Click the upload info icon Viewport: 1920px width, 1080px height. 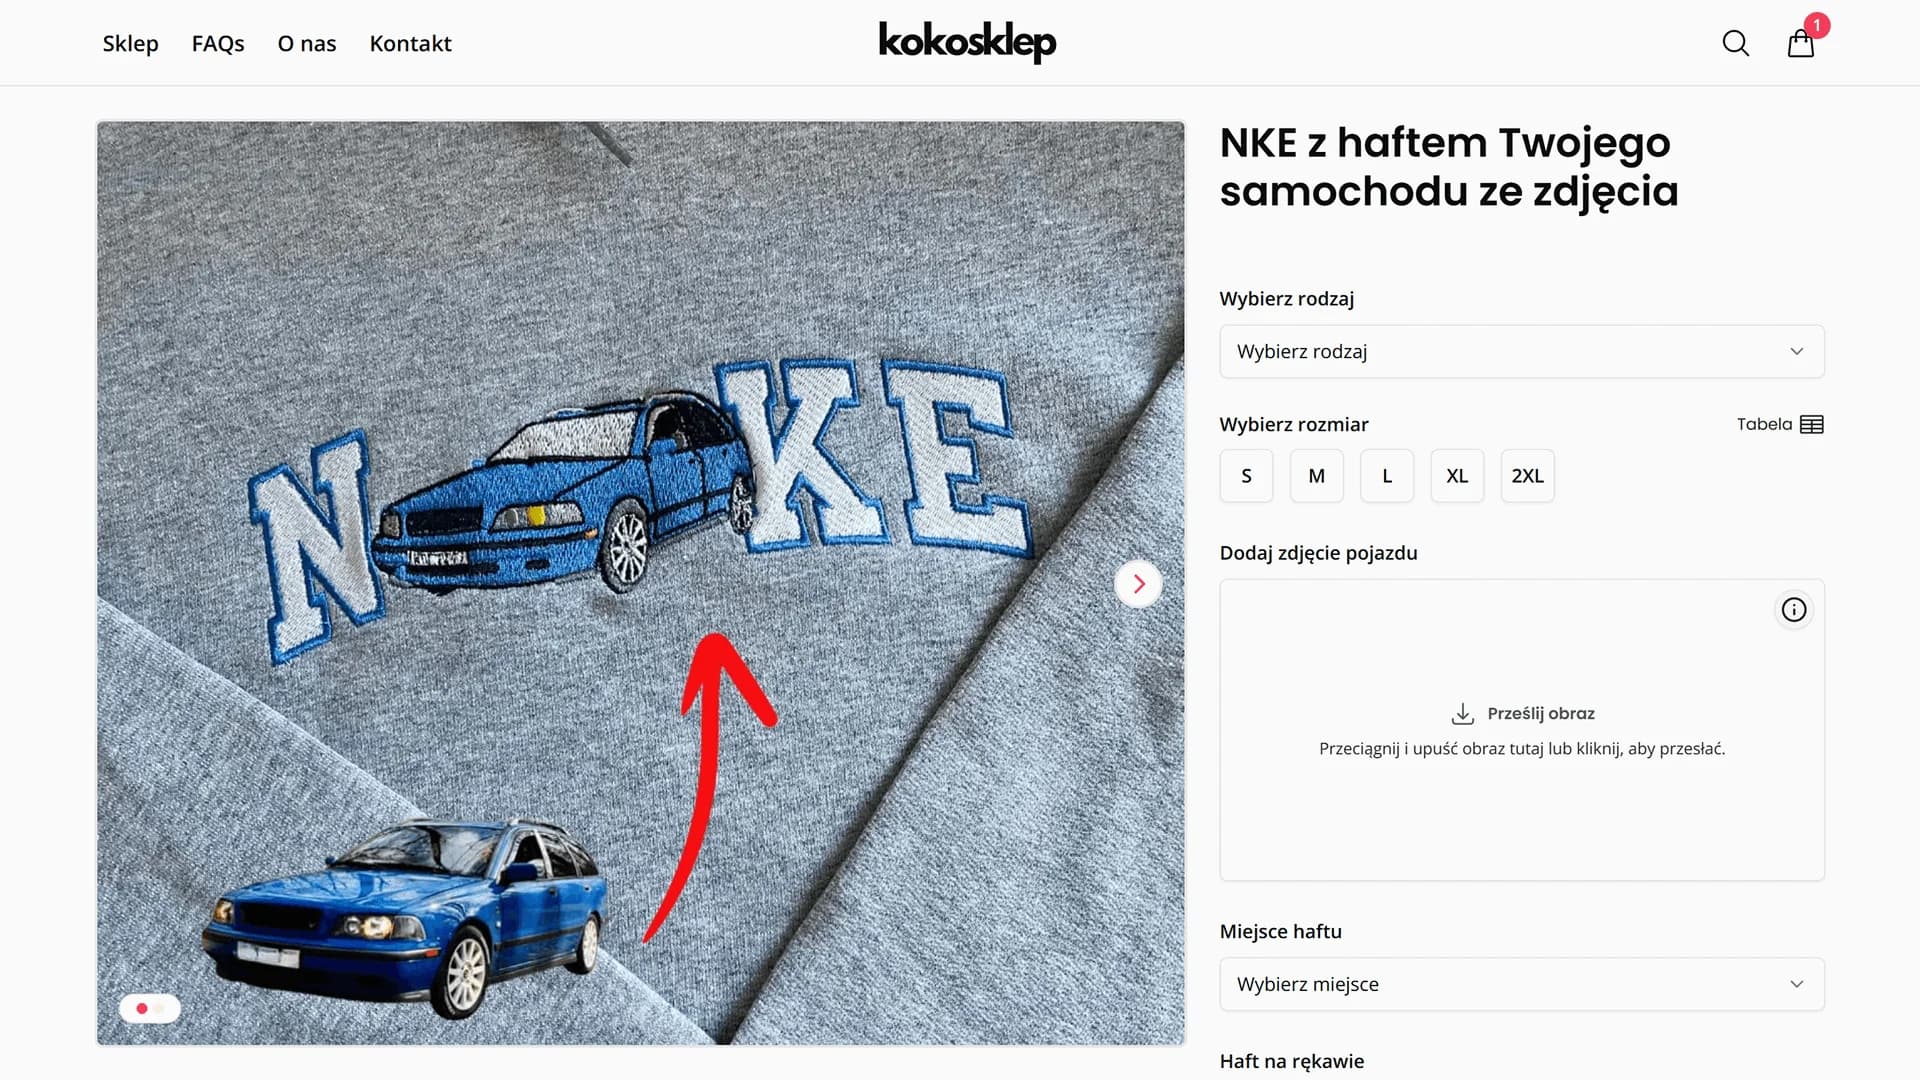coord(1793,610)
